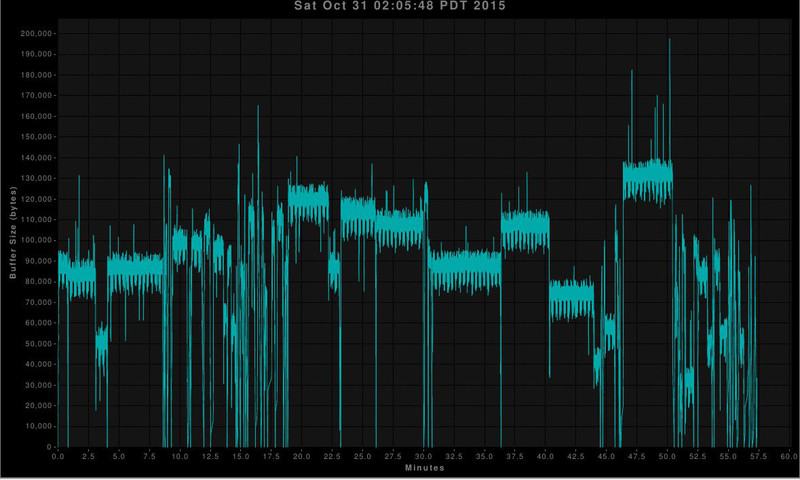Click the 10,000 y-axis tick label

click(x=38, y=426)
